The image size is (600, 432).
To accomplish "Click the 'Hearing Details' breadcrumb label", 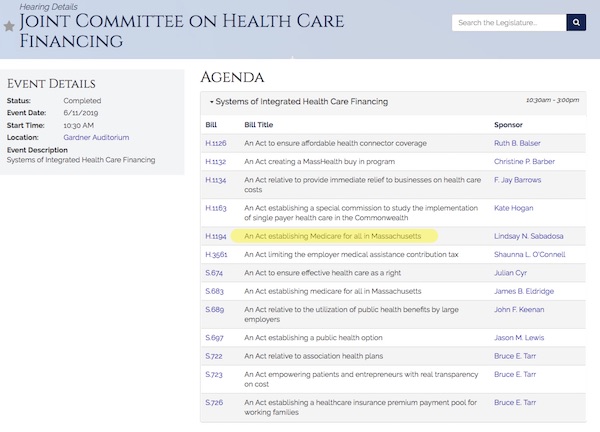I will [48, 7].
